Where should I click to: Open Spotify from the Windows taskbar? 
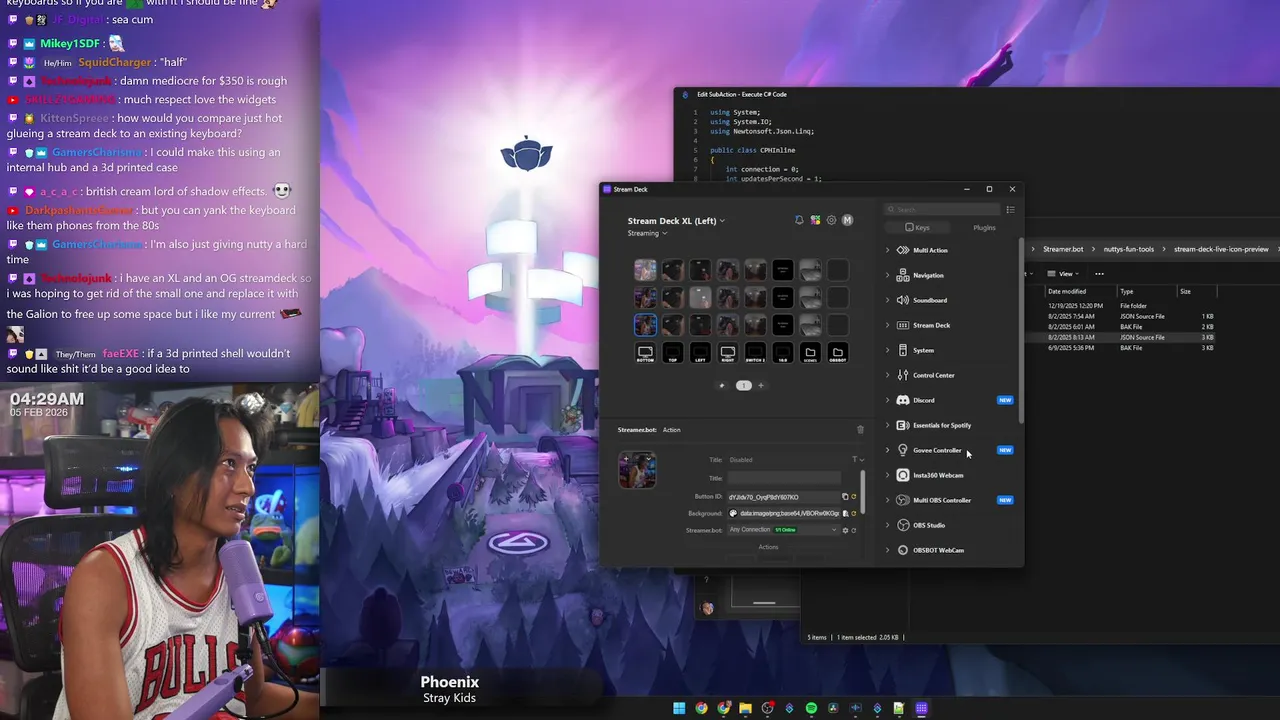click(811, 708)
